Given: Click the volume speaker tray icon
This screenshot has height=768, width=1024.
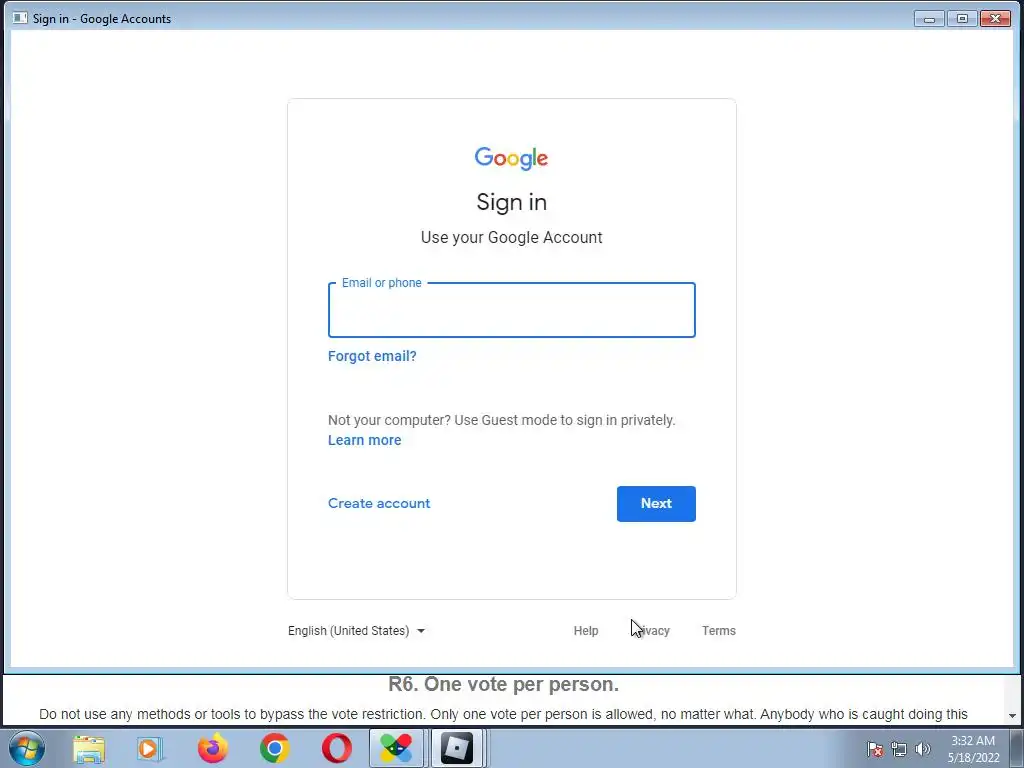Looking at the screenshot, I should (923, 749).
